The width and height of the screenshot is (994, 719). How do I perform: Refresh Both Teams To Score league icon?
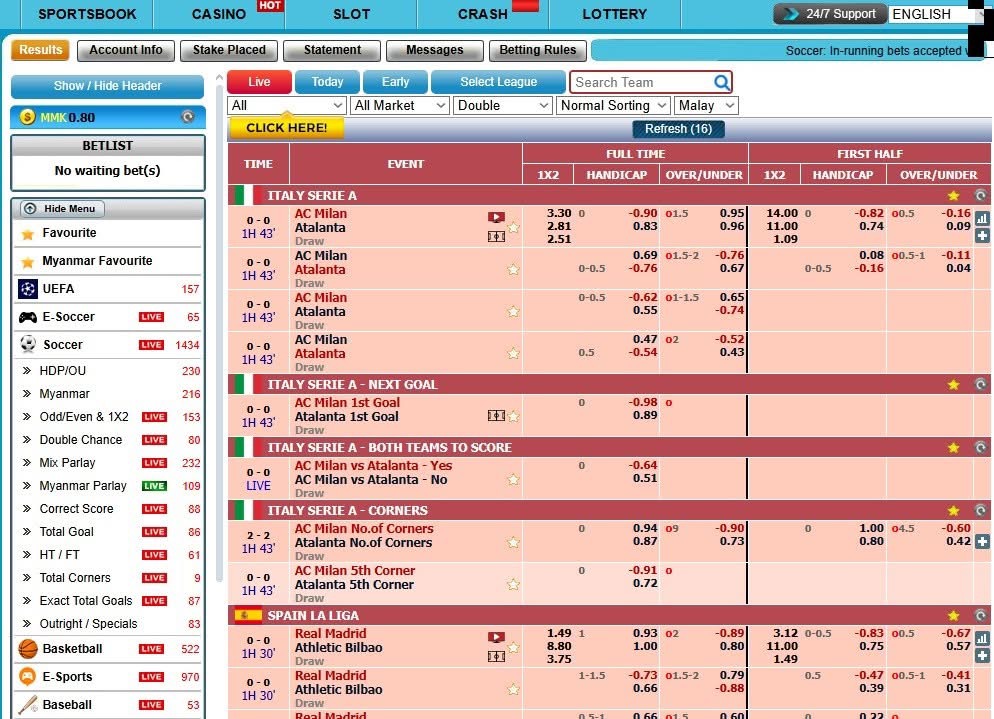[x=980, y=447]
